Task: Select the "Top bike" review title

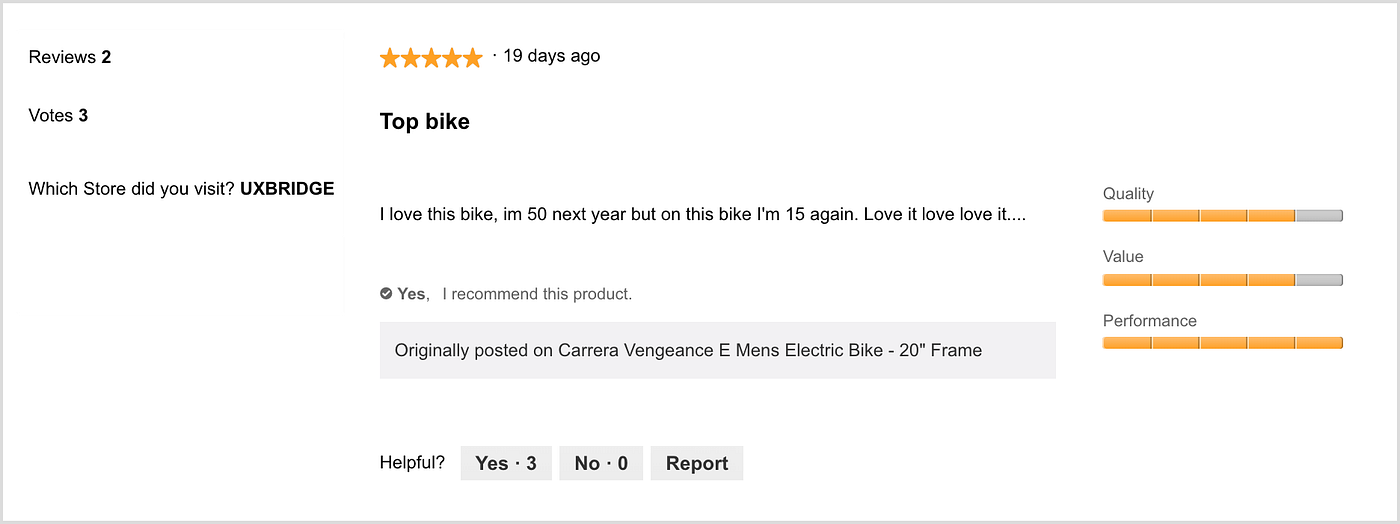Action: tap(425, 122)
